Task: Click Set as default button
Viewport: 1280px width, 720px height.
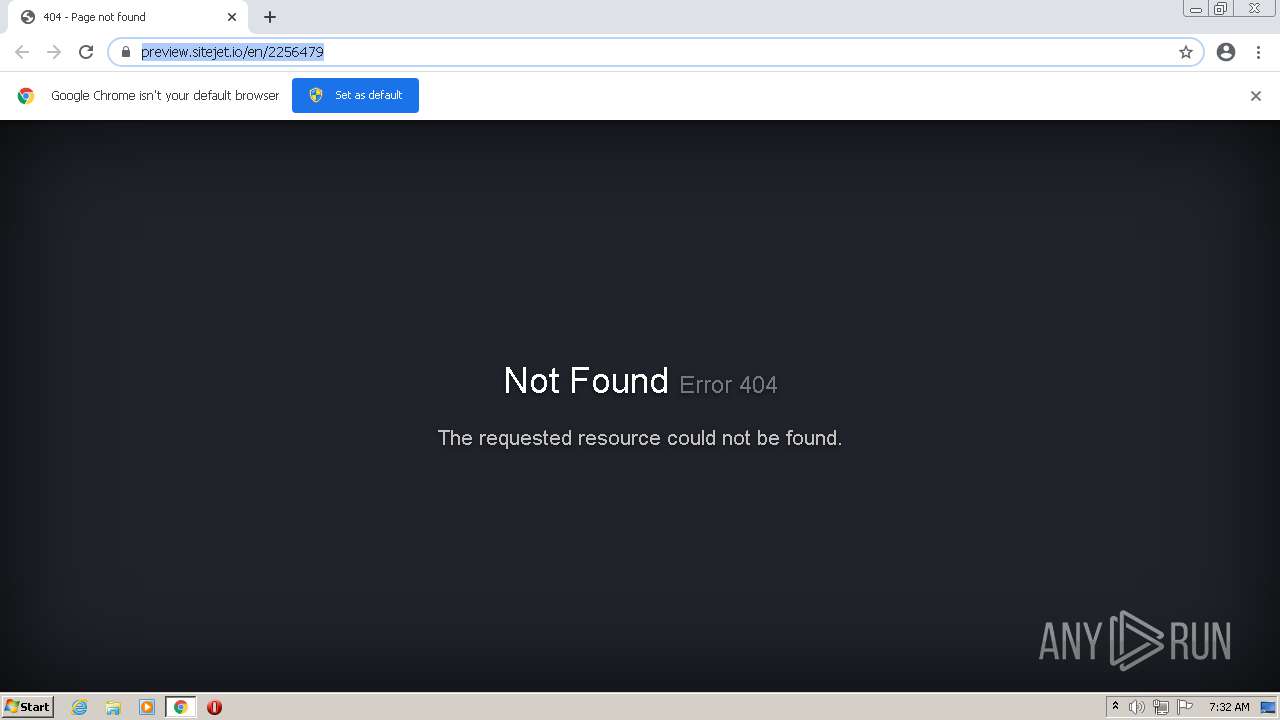Action: point(355,95)
